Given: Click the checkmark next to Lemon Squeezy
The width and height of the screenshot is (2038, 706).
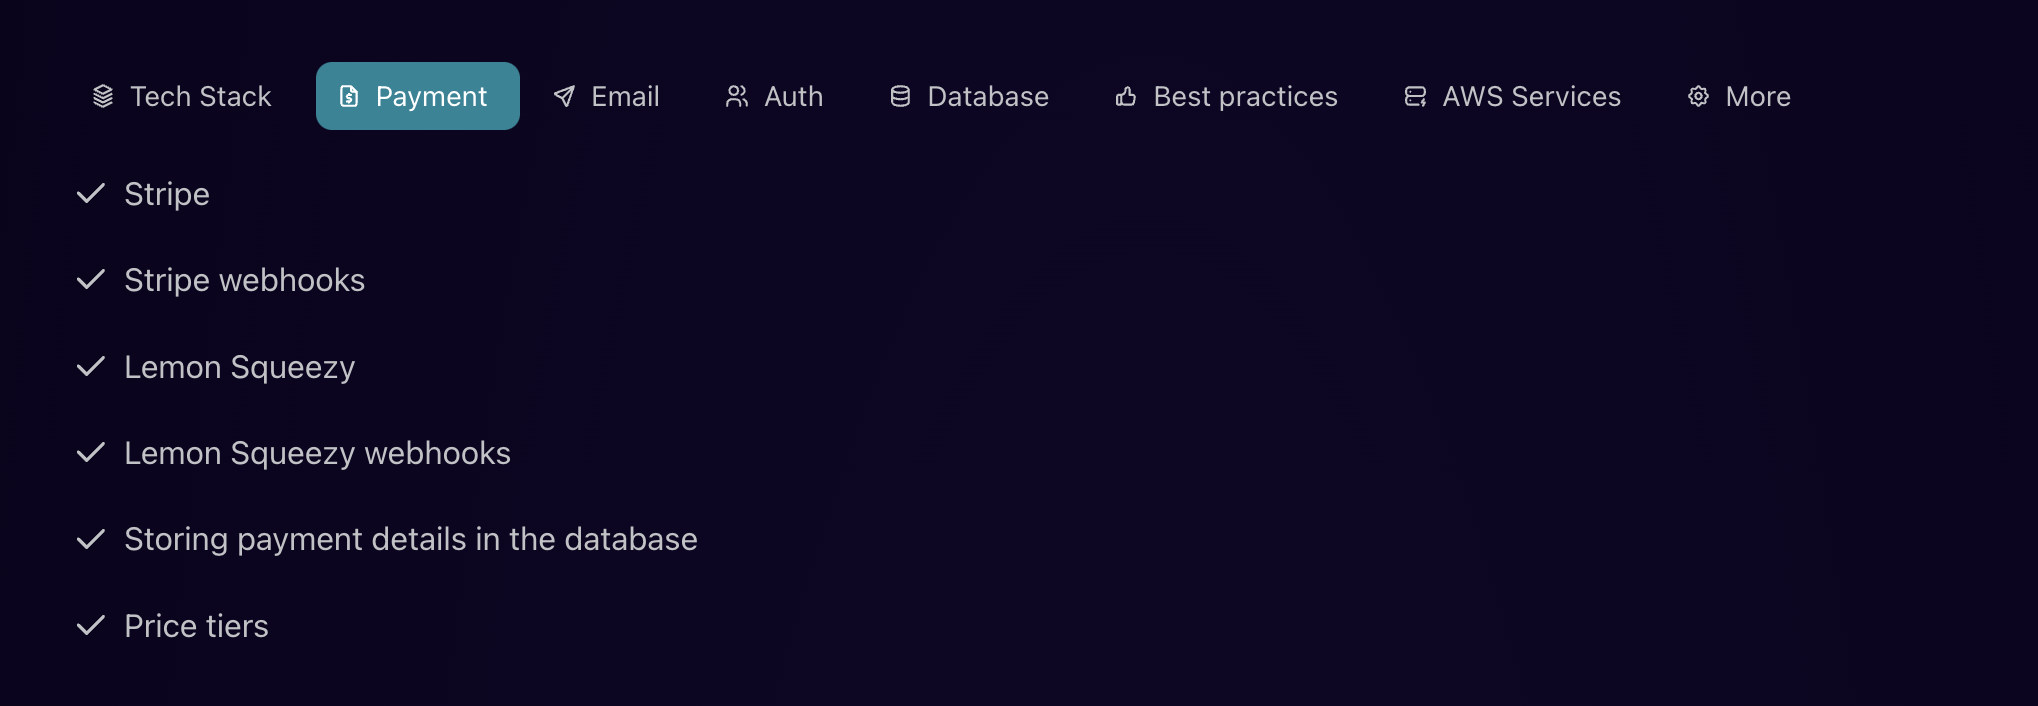Looking at the screenshot, I should tap(91, 367).
